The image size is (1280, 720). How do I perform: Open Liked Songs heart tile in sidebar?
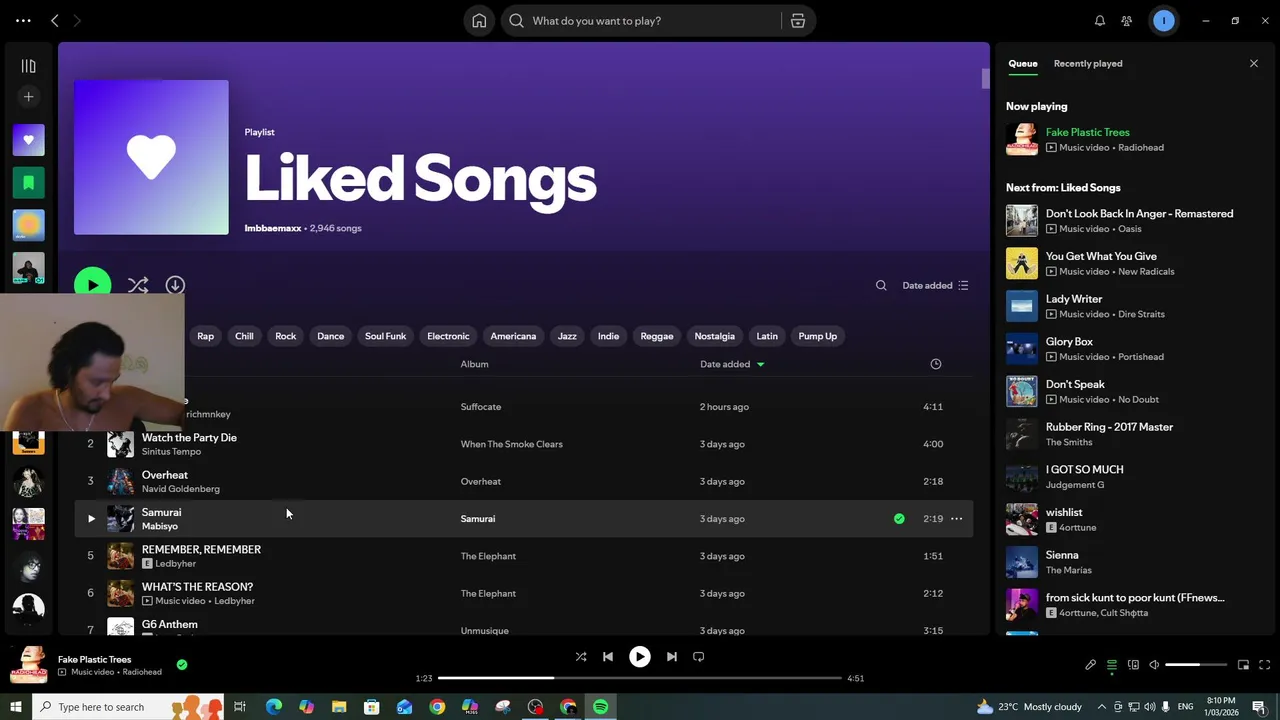click(x=28, y=140)
